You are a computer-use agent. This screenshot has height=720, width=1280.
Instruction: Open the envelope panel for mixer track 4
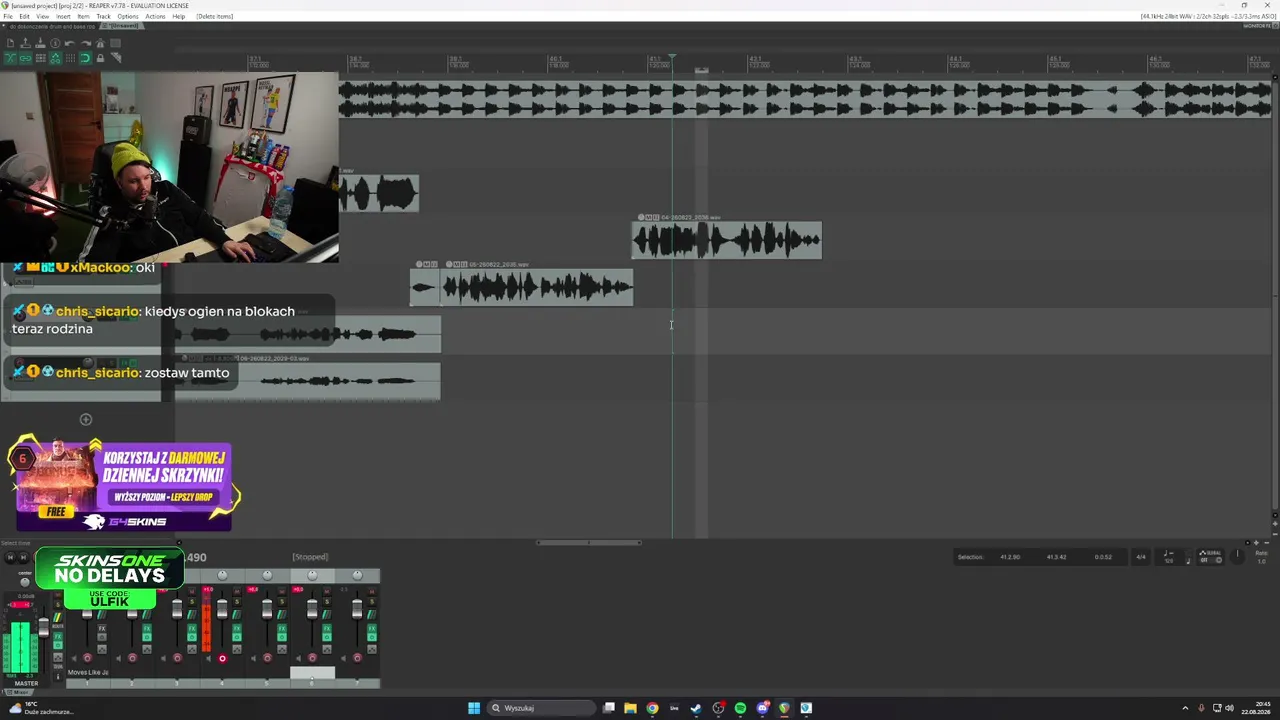[x=236, y=648]
